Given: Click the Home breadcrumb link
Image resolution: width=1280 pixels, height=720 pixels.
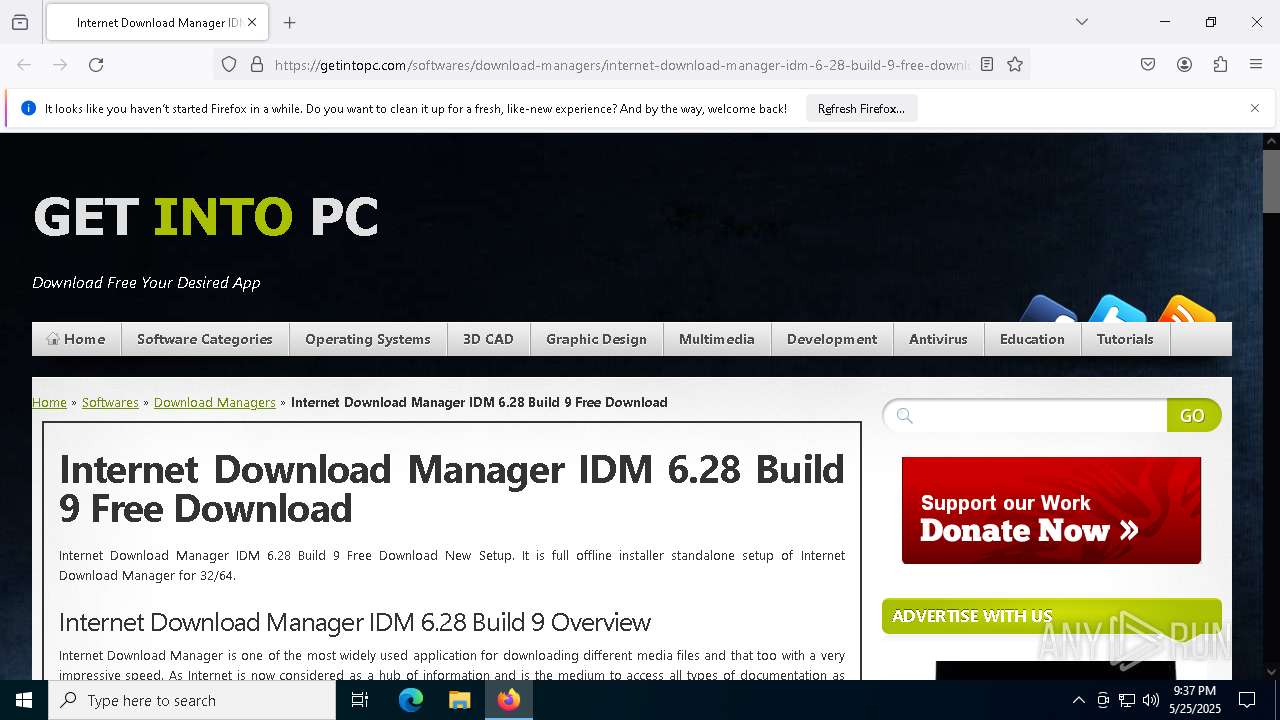Looking at the screenshot, I should tap(49, 402).
